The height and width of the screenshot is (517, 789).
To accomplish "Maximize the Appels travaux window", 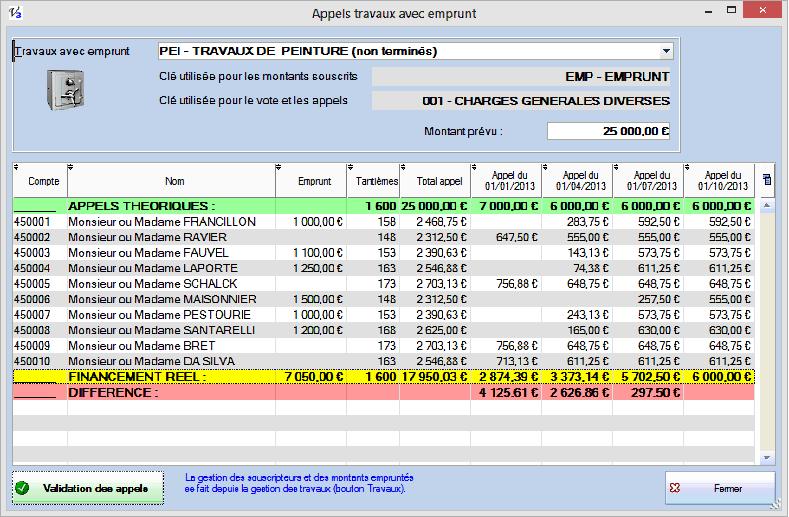I will [x=732, y=10].
